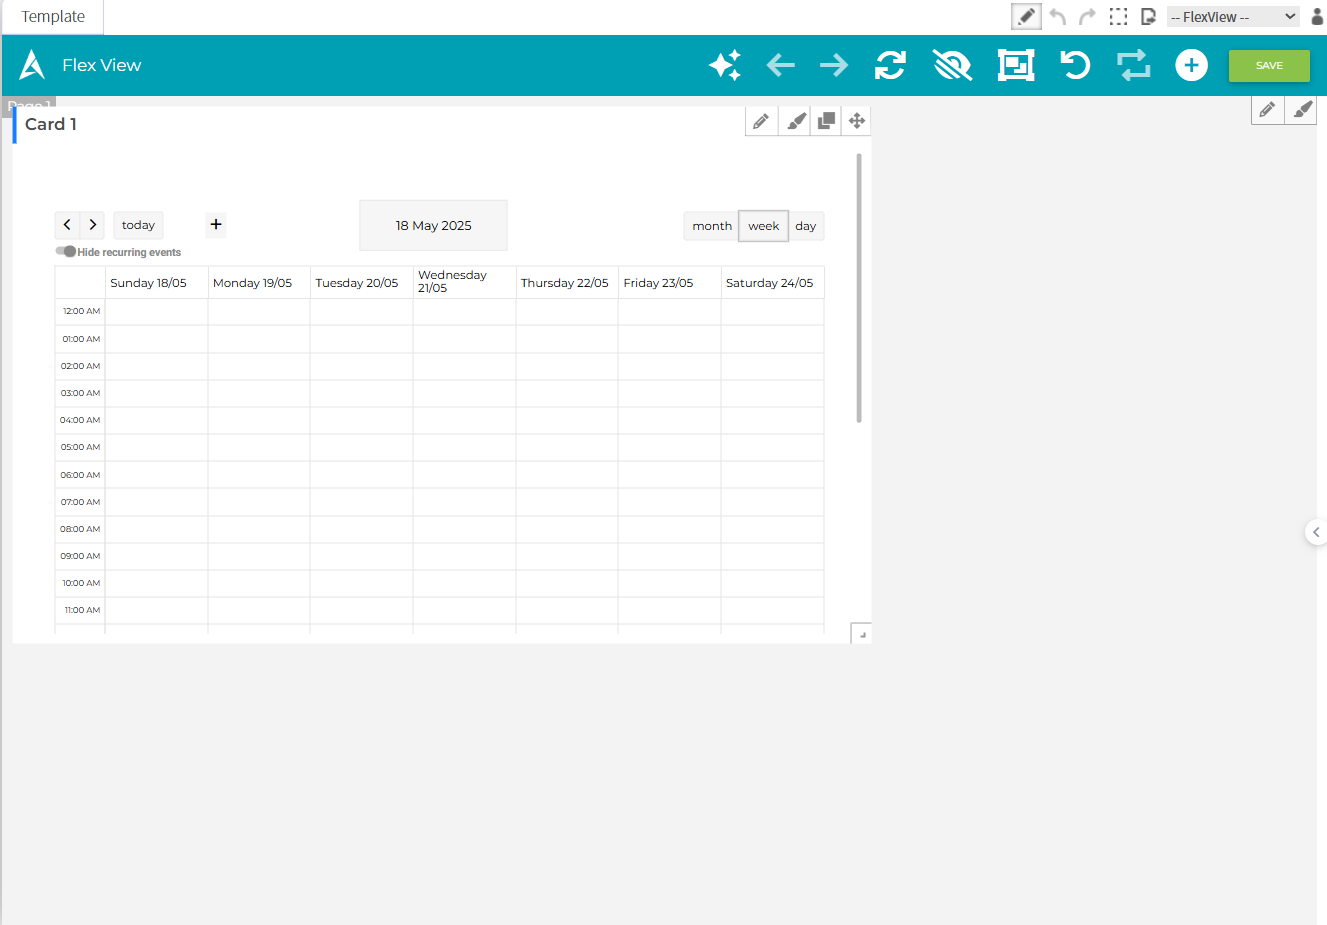Click the white plus circle add icon
Viewport: 1327px width, 925px height.
(x=1190, y=65)
